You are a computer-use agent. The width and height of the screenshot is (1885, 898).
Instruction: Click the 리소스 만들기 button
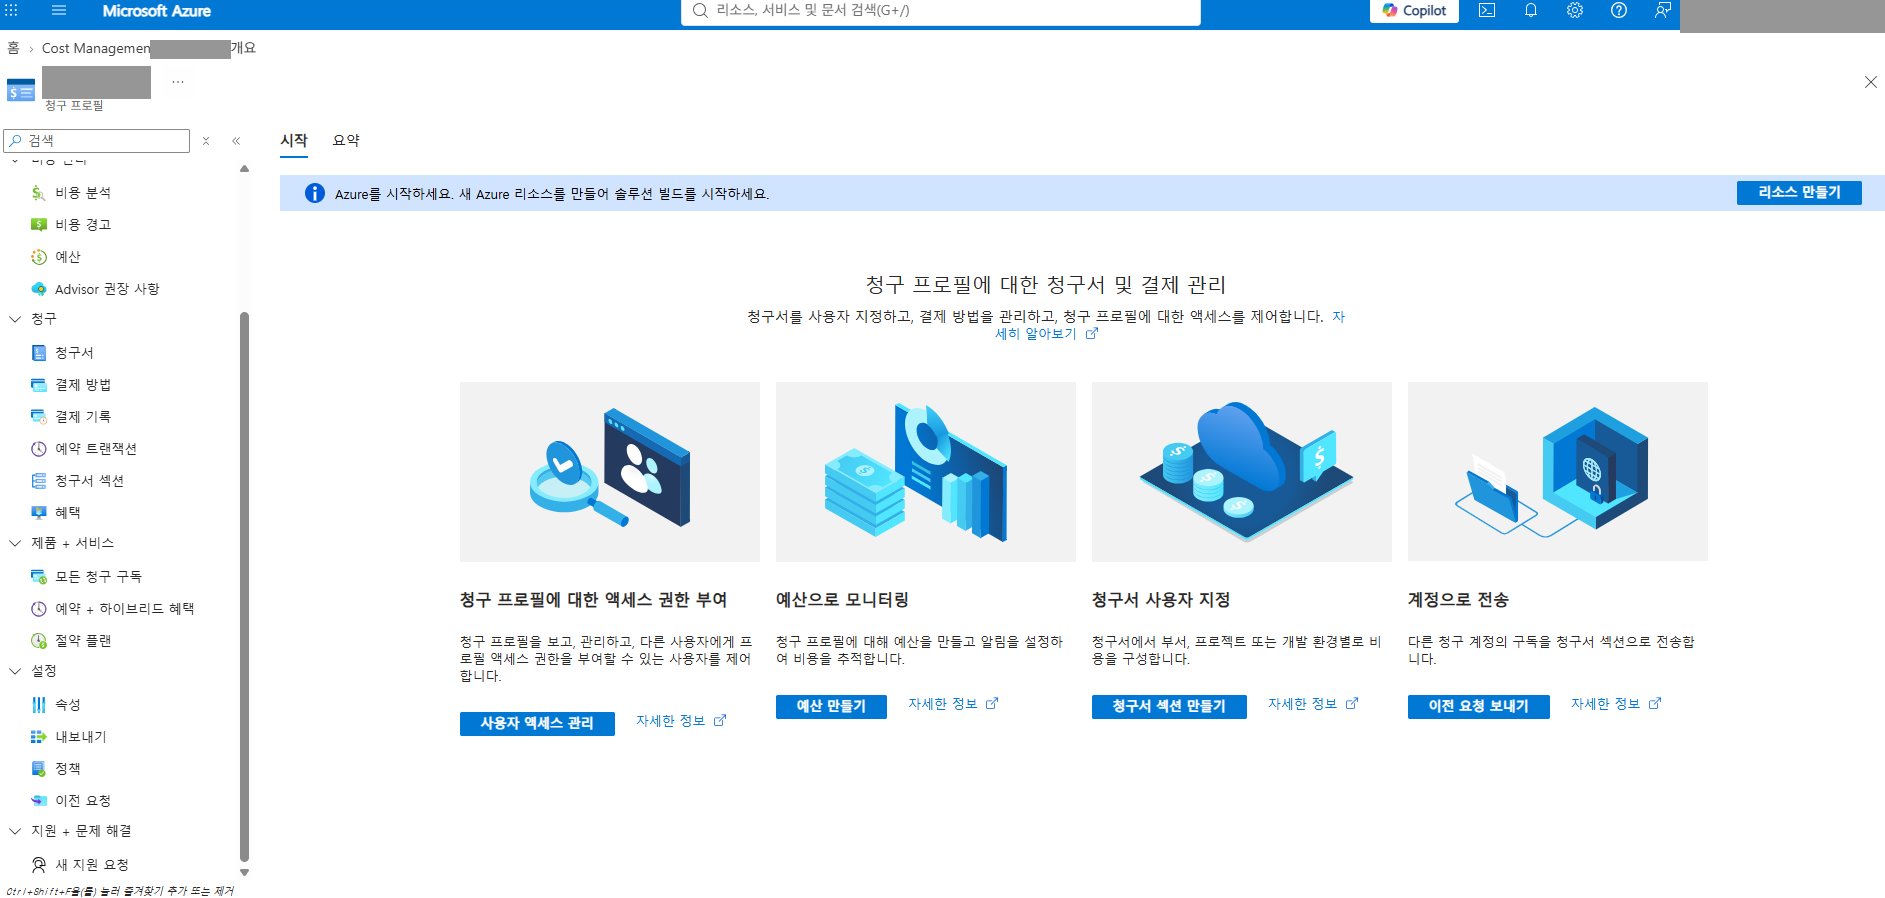click(x=1799, y=193)
